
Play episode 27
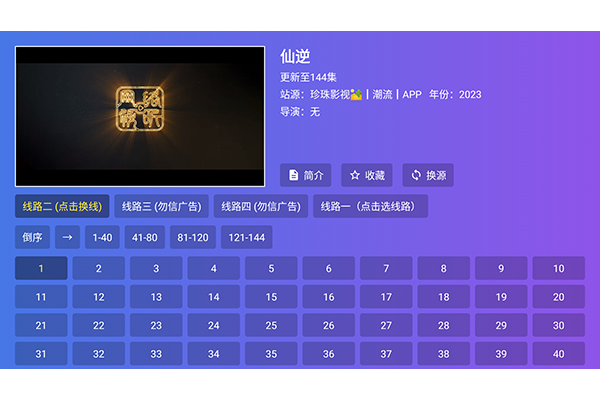point(386,325)
